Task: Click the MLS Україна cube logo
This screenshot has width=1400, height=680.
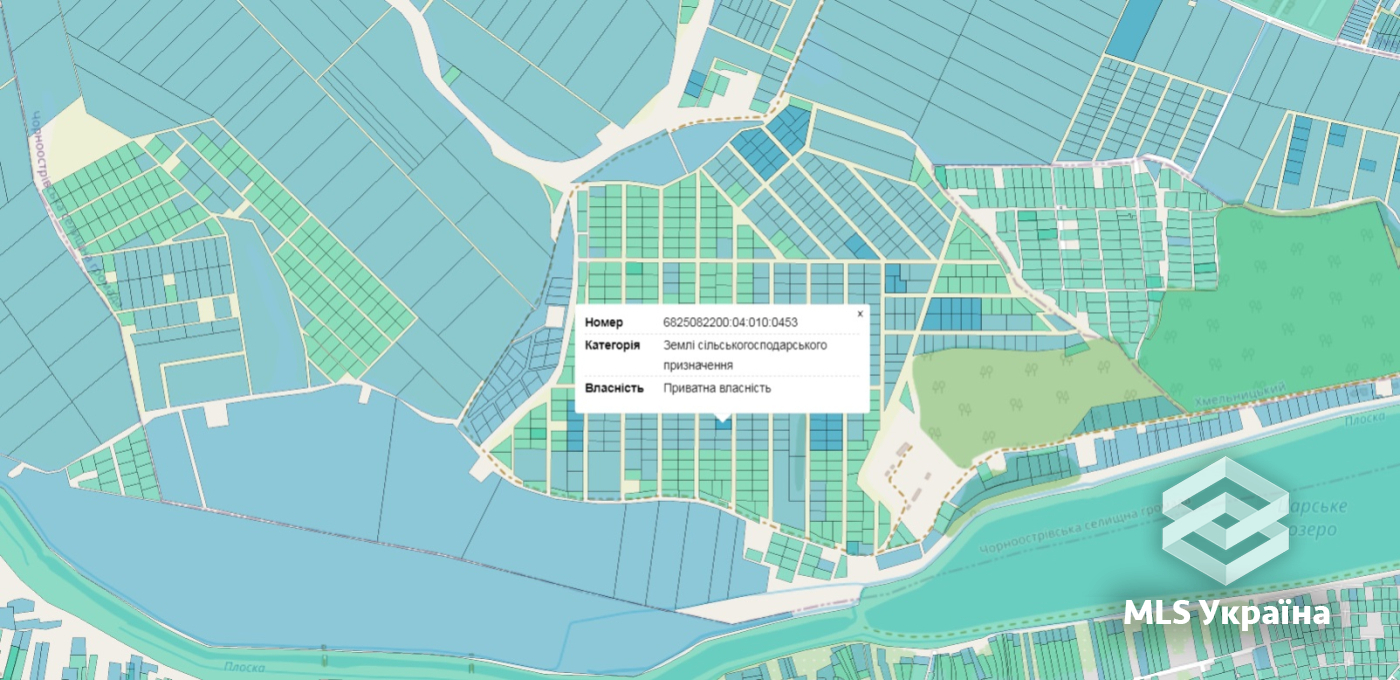Action: coord(1225,520)
